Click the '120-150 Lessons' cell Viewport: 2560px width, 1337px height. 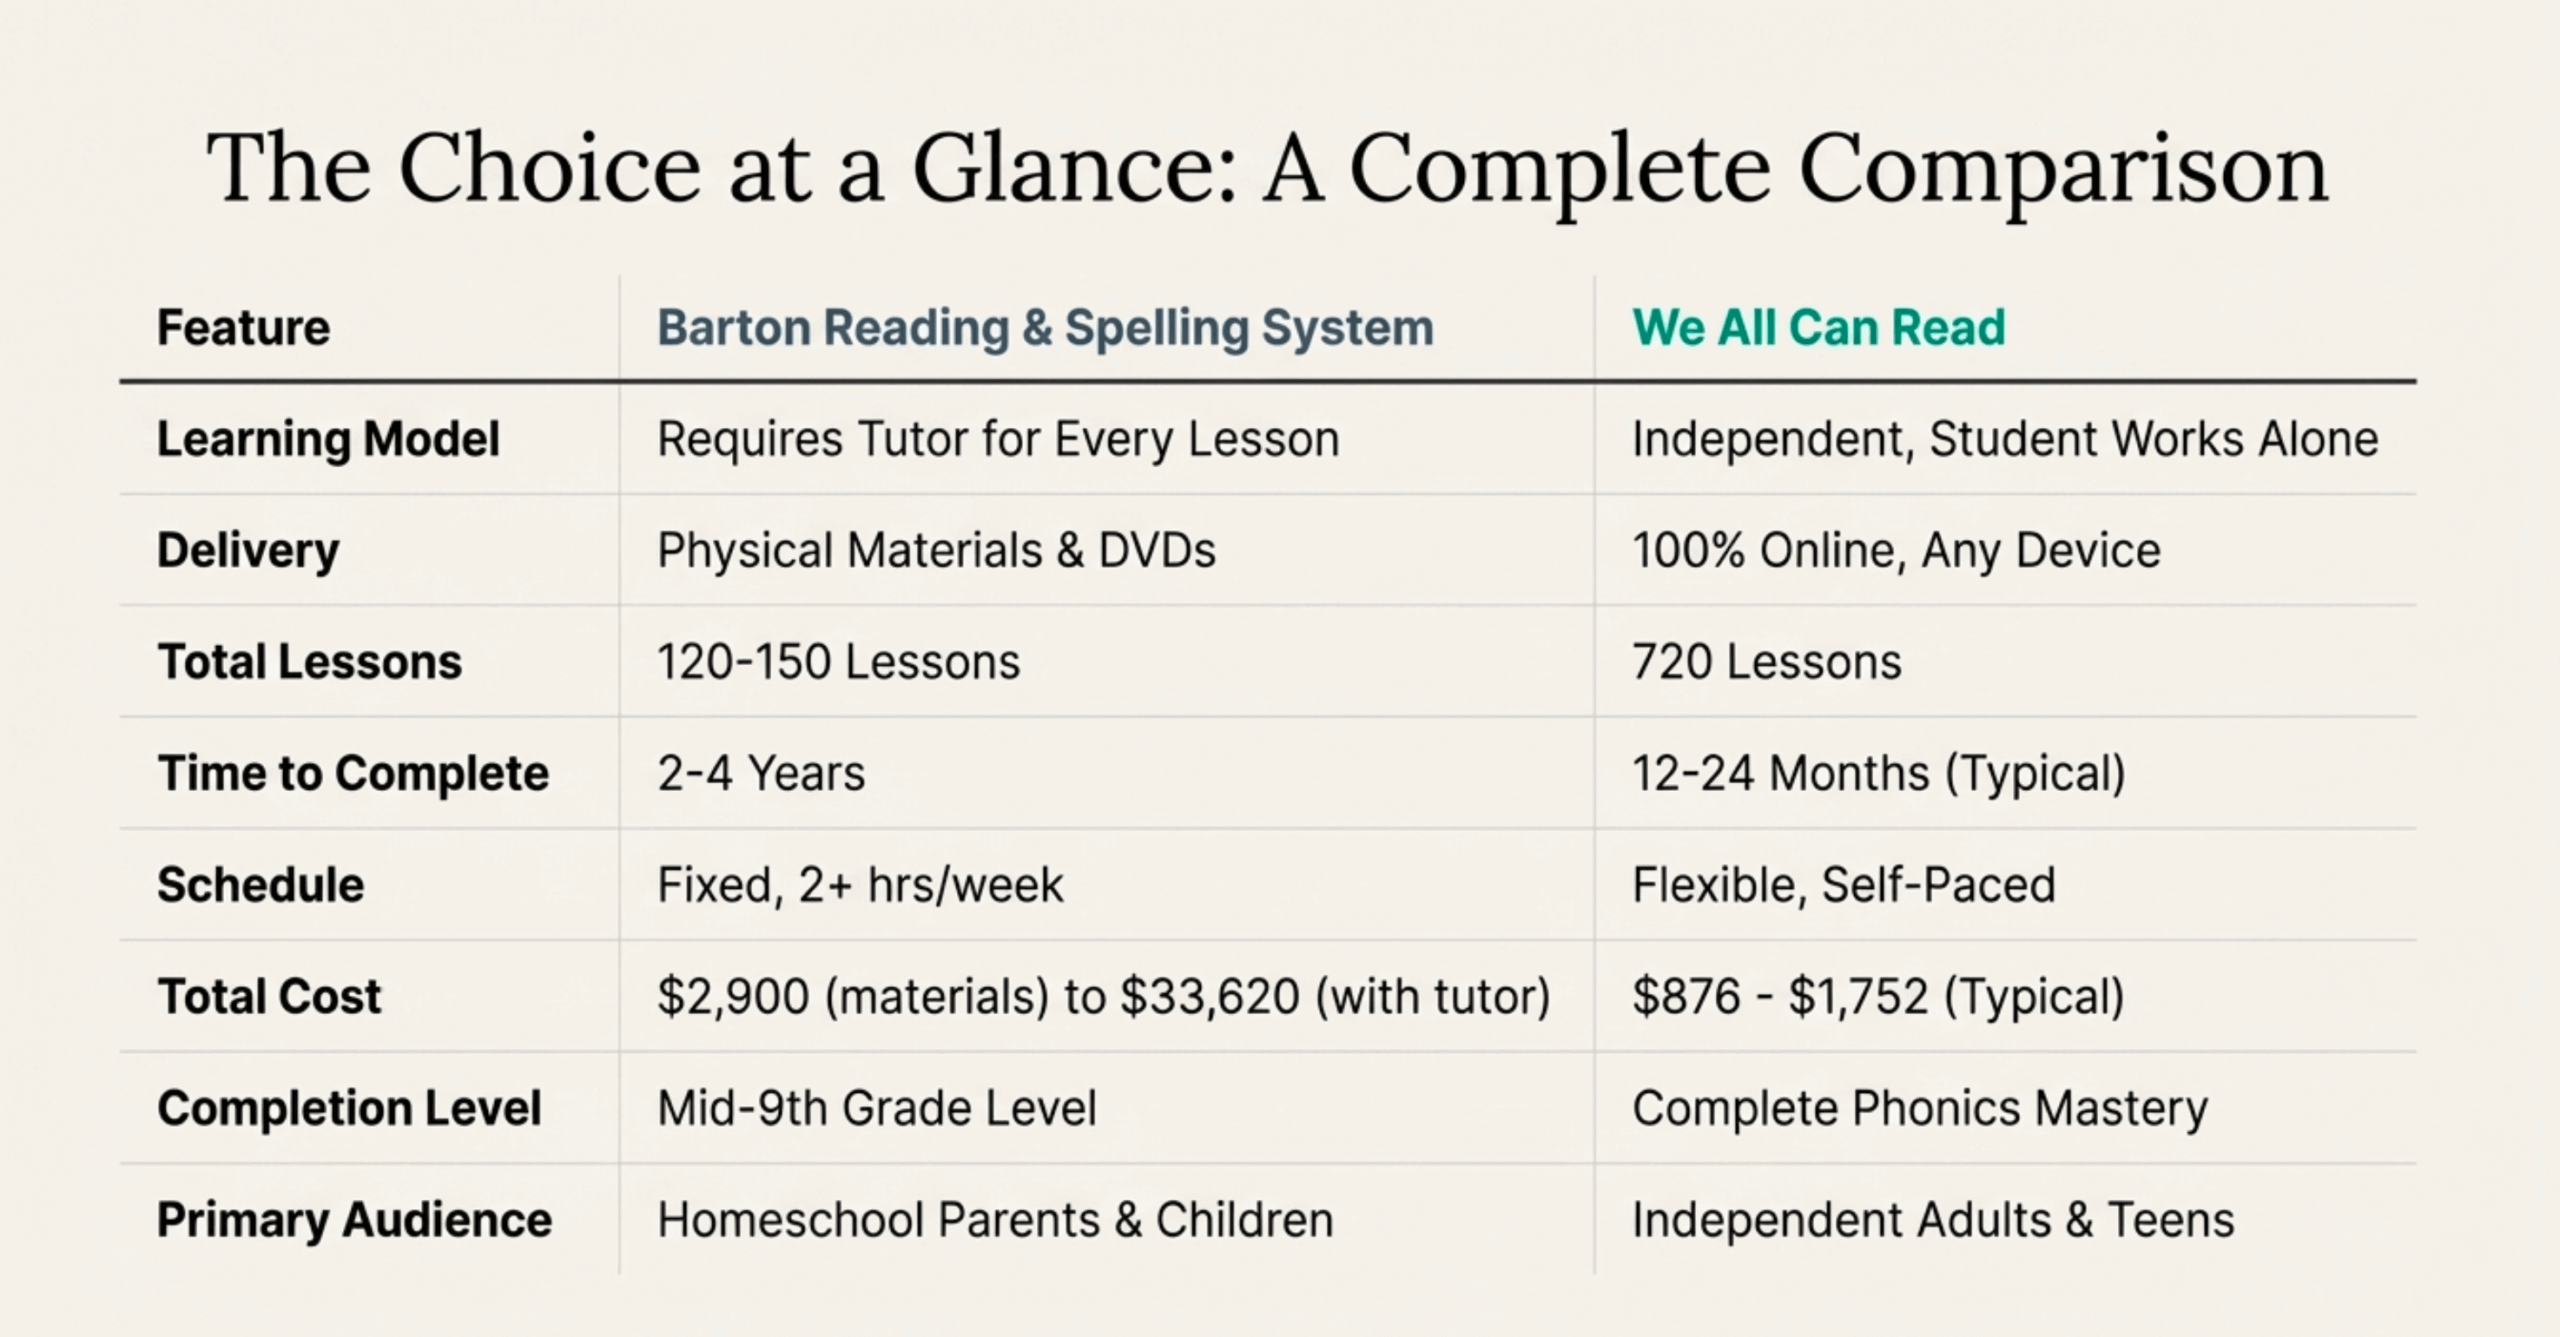pos(838,662)
